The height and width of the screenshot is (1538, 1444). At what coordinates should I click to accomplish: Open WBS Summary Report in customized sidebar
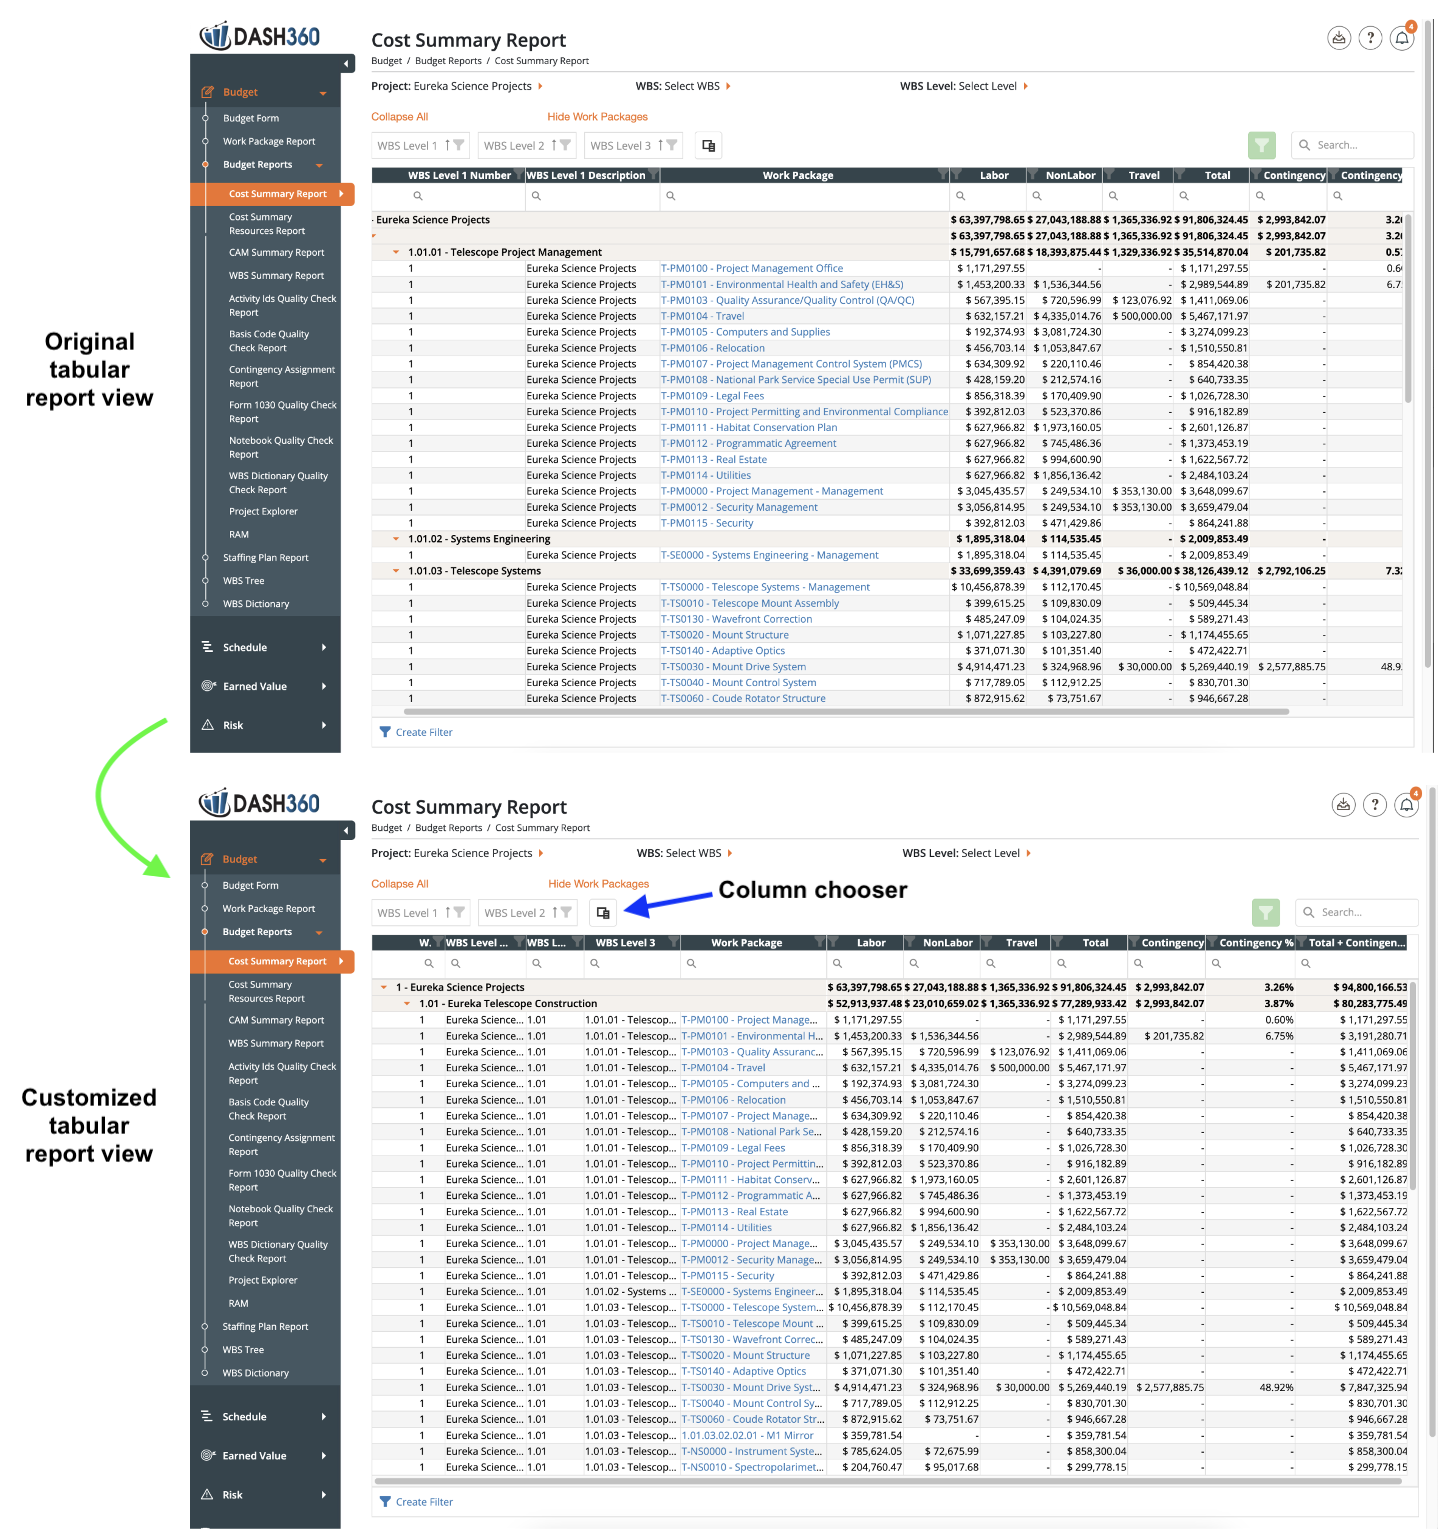click(276, 1043)
